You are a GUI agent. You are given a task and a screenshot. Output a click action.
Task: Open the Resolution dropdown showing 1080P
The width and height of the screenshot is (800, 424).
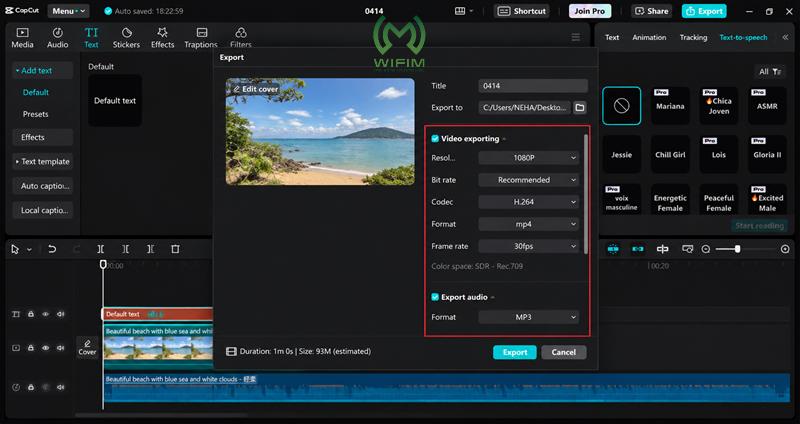point(529,158)
